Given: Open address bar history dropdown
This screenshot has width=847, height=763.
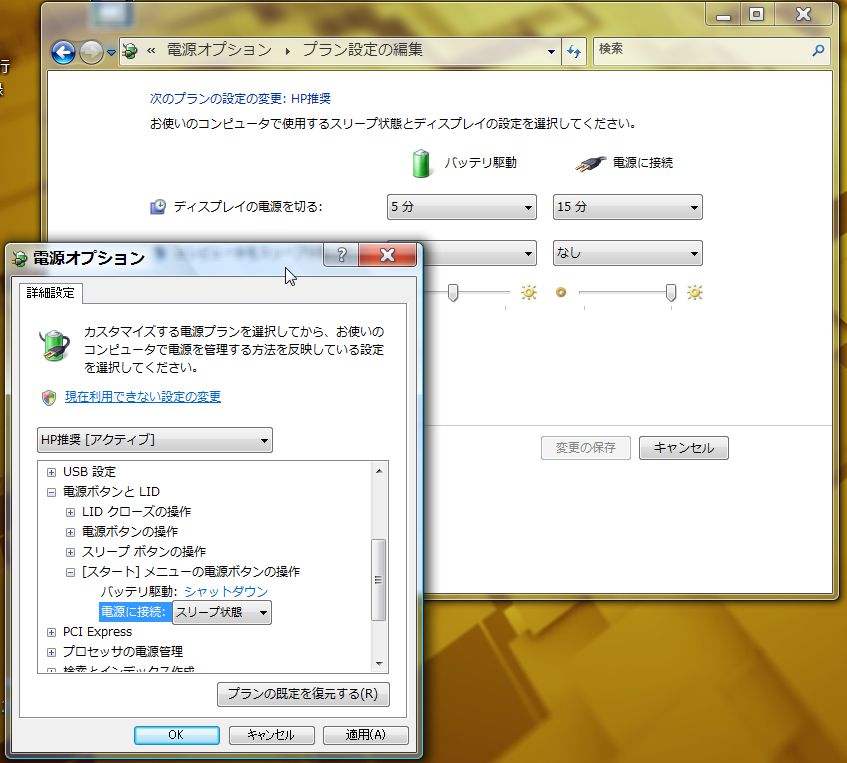Looking at the screenshot, I should [551, 52].
